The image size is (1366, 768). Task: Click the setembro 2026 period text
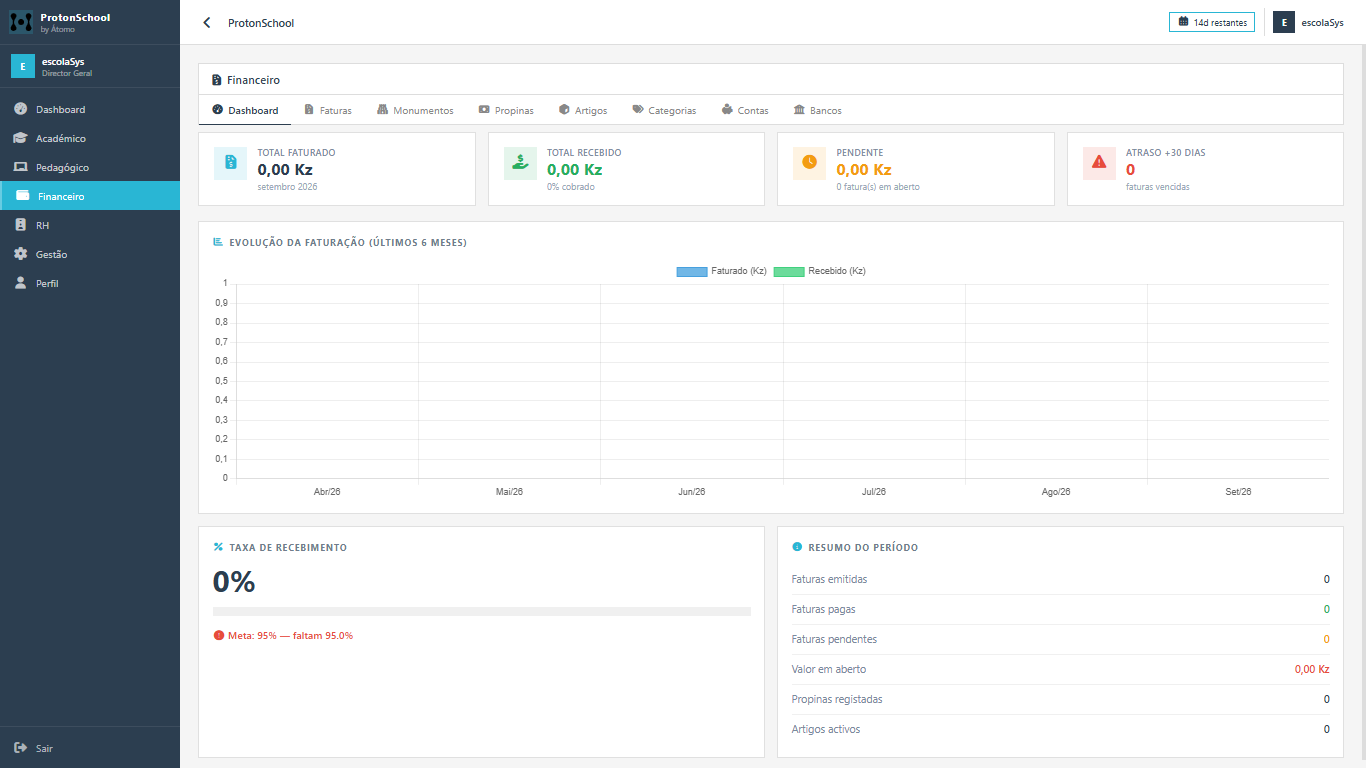pos(287,187)
